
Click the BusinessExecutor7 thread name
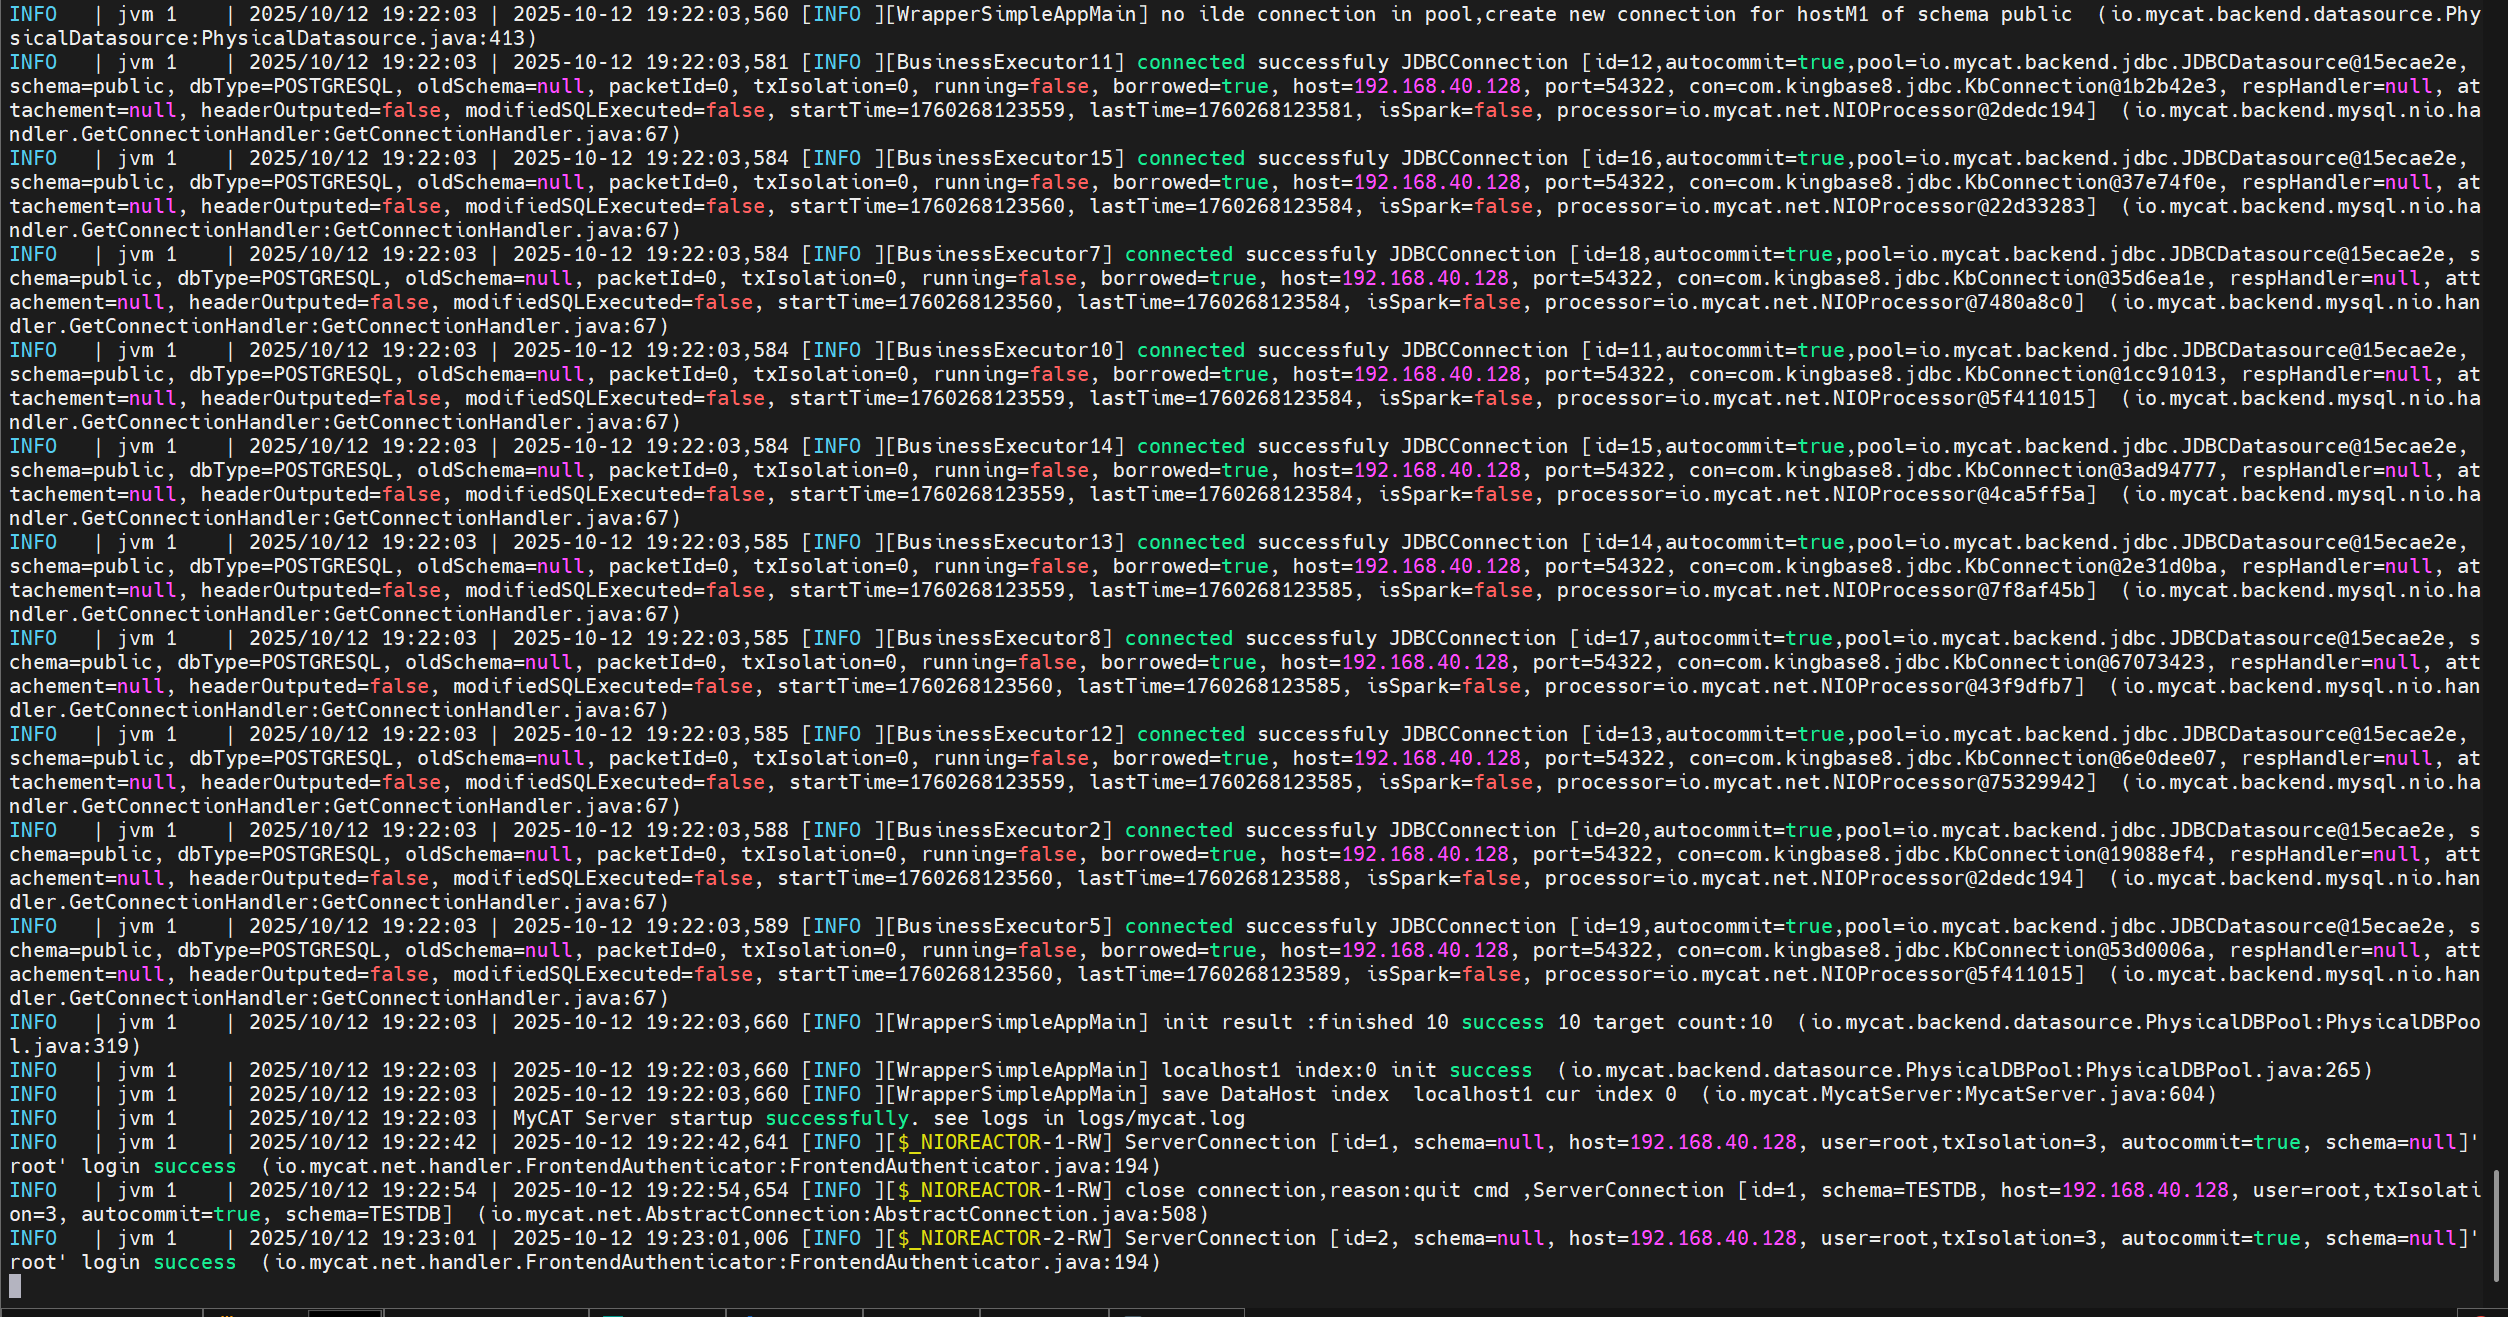click(x=998, y=254)
